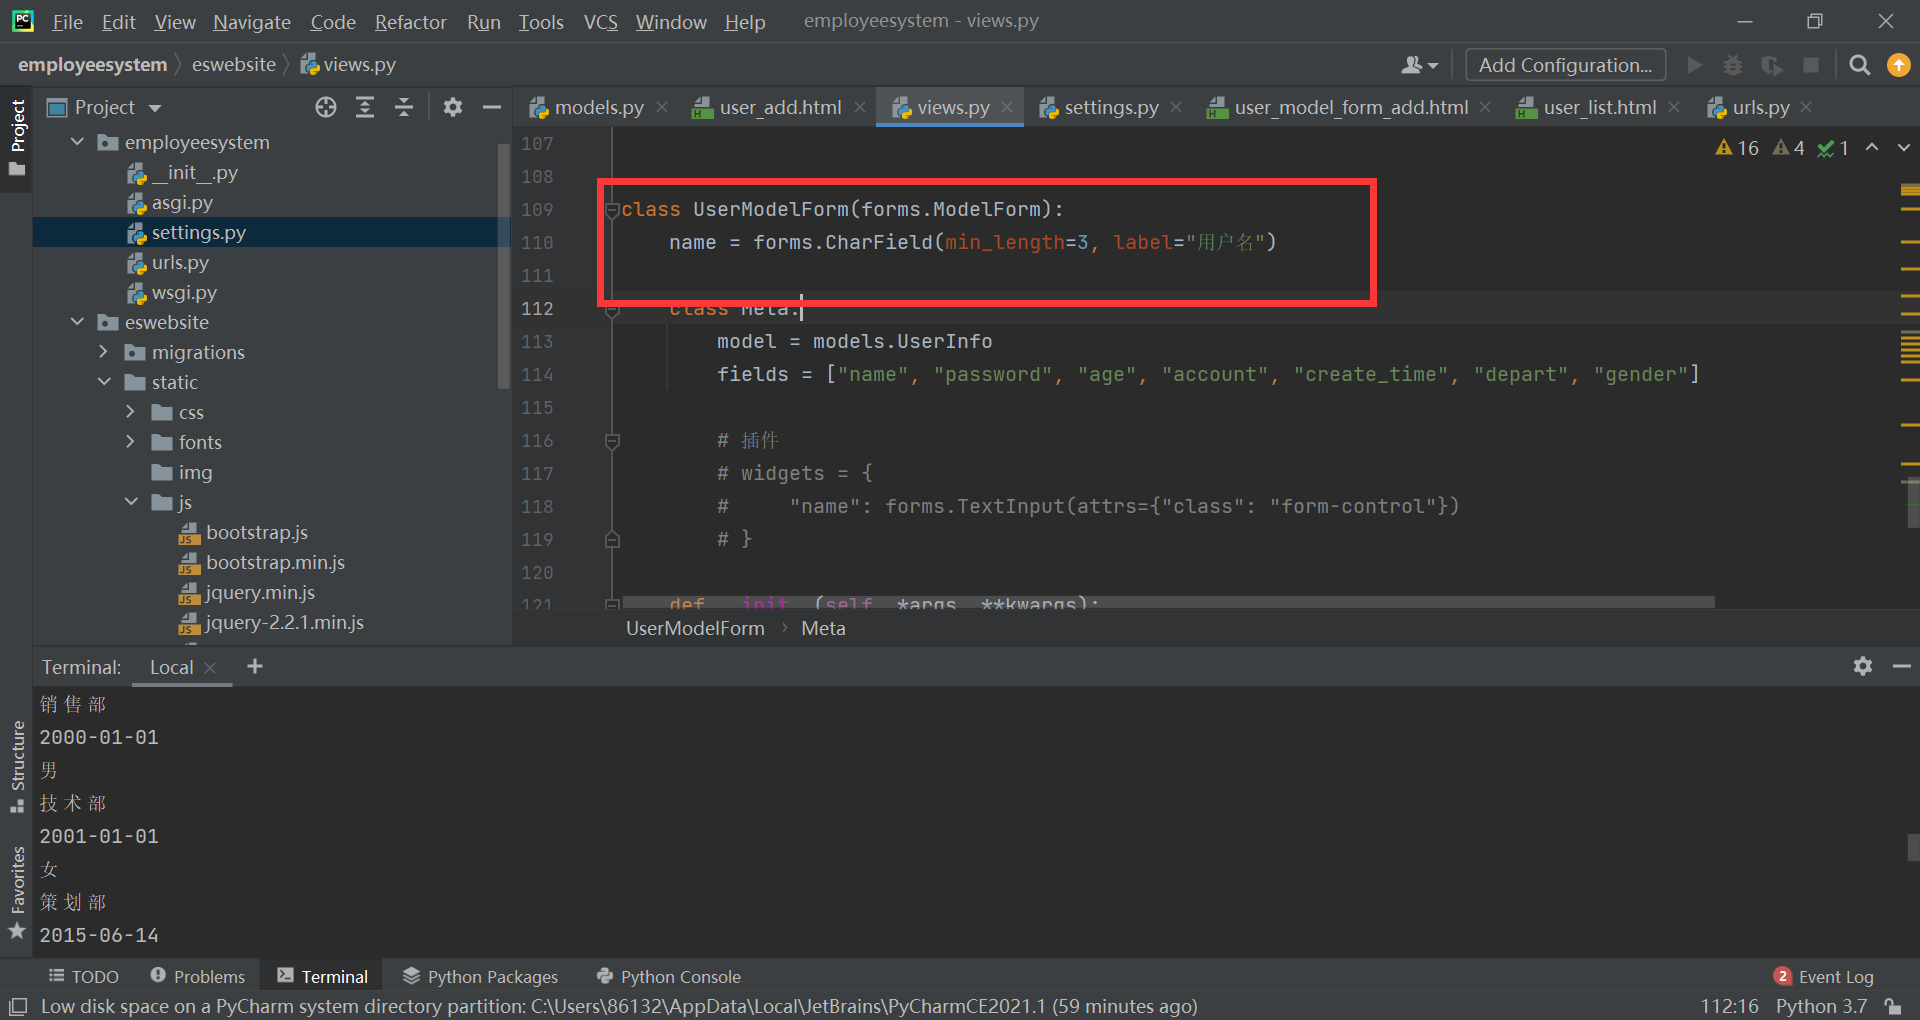This screenshot has height=1020, width=1920.
Task: Open the Refactor menu
Action: click(x=410, y=22)
